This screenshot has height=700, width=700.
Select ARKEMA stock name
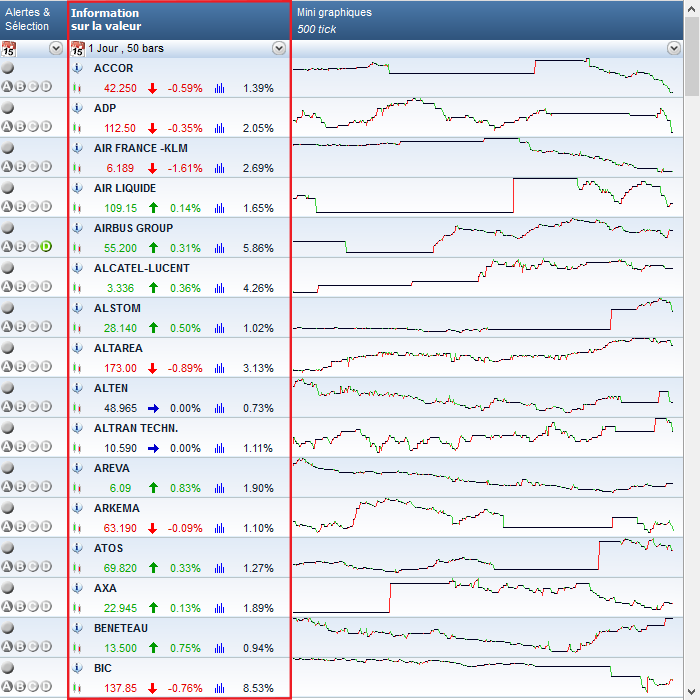(x=117, y=508)
